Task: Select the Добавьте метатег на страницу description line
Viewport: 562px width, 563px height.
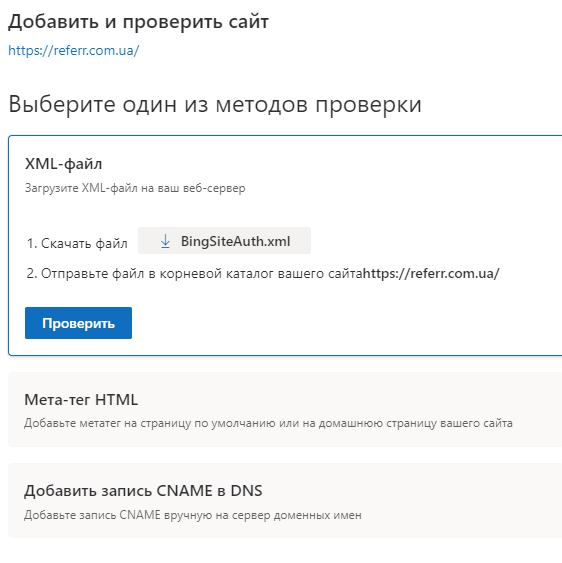Action: 268,423
